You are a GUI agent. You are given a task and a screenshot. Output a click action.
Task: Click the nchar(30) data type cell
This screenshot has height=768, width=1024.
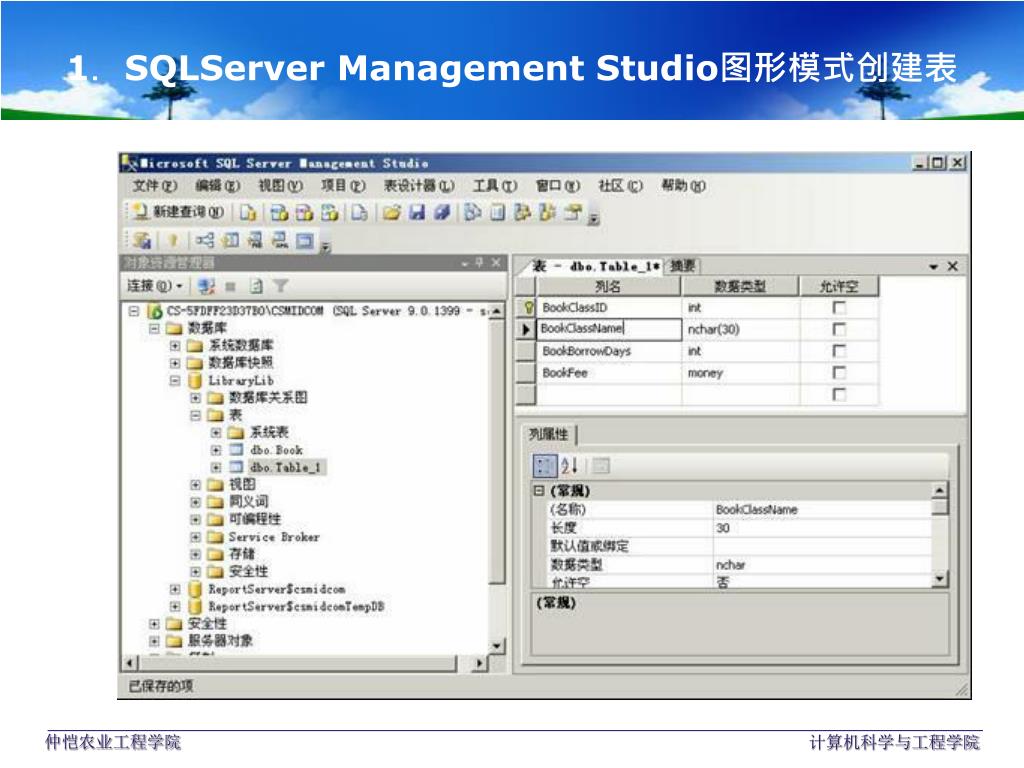click(740, 329)
